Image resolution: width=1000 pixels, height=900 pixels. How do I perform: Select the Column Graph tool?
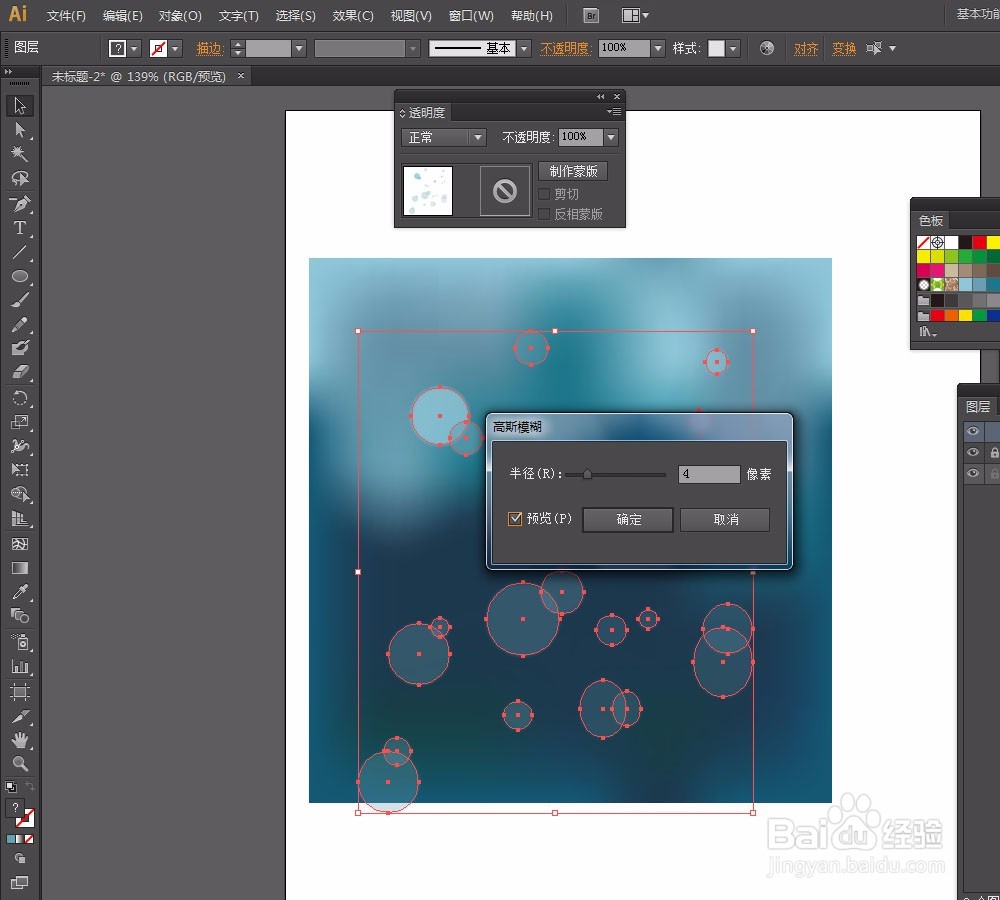[20, 667]
